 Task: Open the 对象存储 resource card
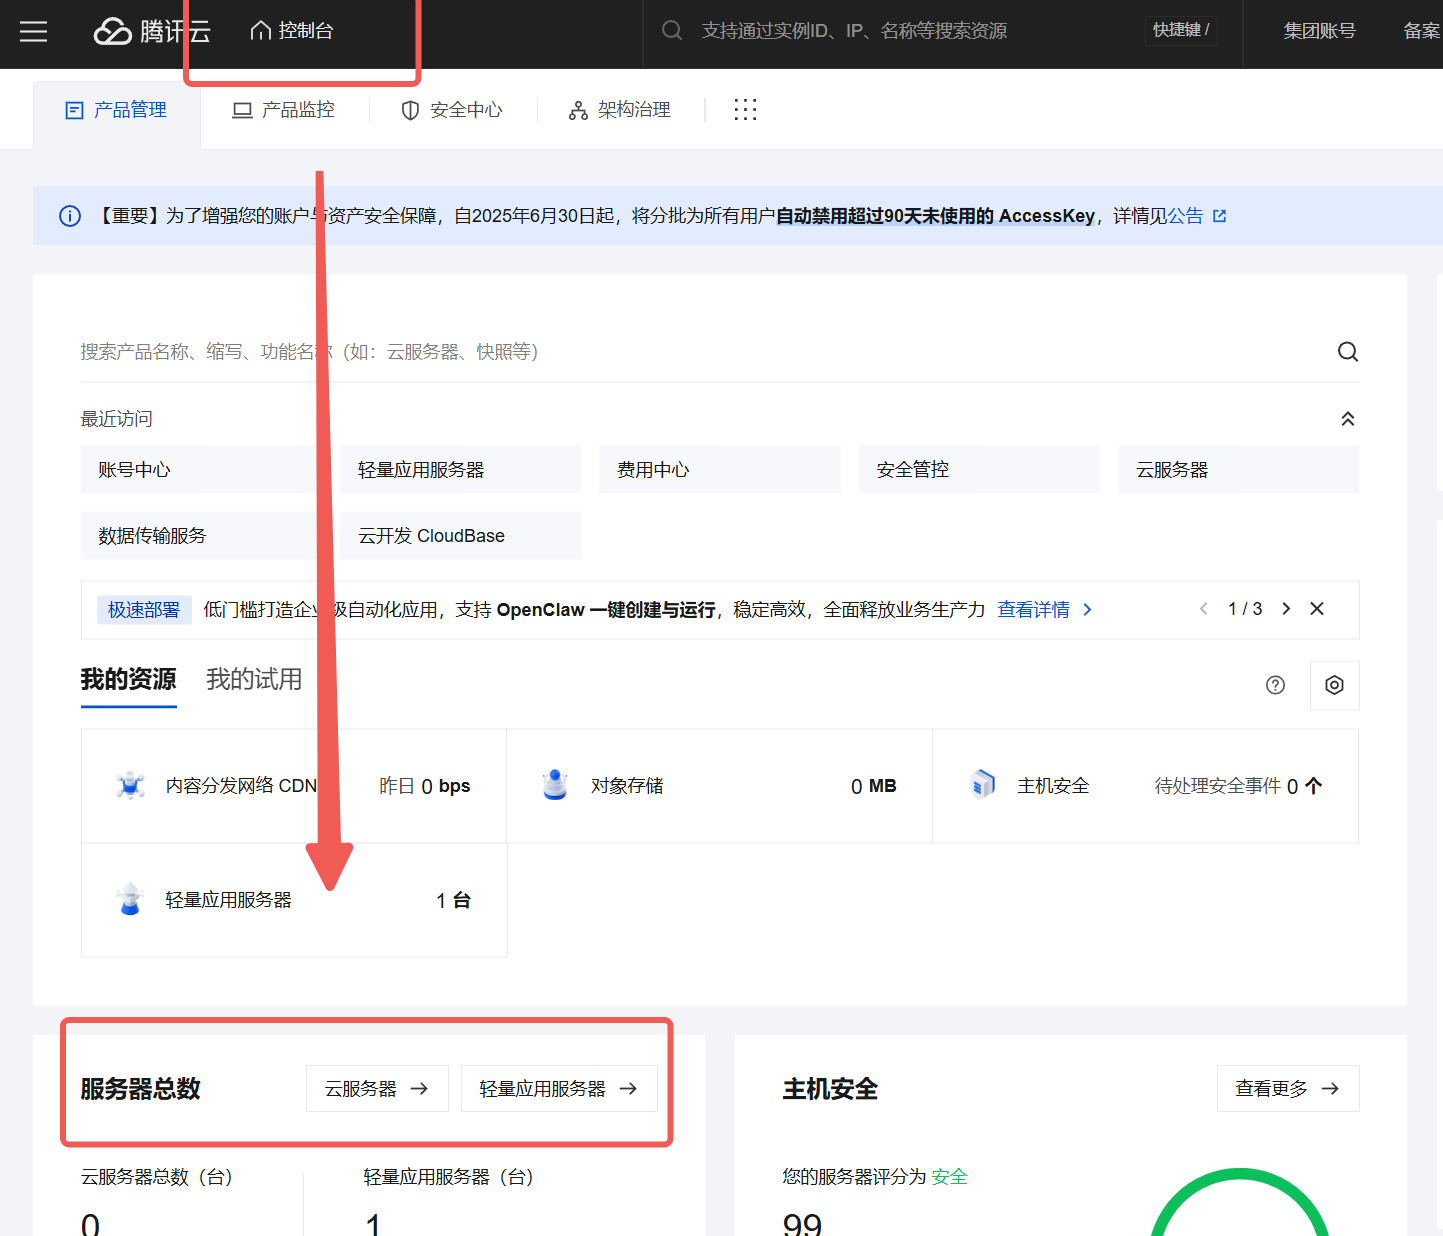(x=719, y=786)
